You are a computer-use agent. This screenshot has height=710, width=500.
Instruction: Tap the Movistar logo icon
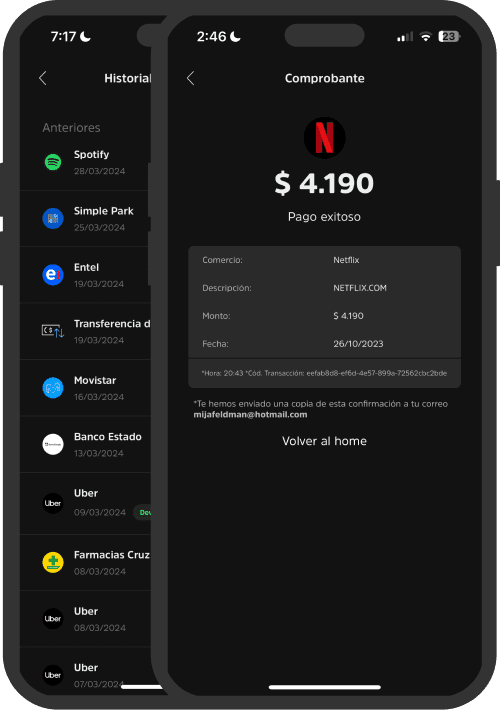point(53,388)
